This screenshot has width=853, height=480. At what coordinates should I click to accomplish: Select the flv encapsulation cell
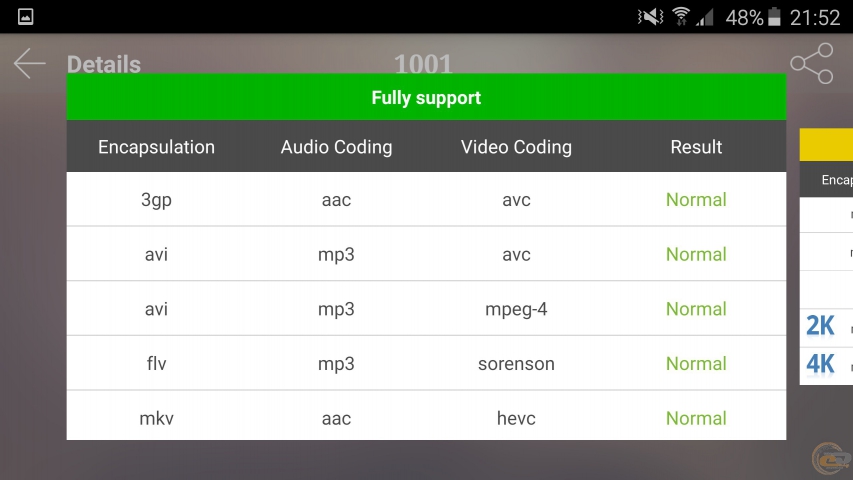156,364
